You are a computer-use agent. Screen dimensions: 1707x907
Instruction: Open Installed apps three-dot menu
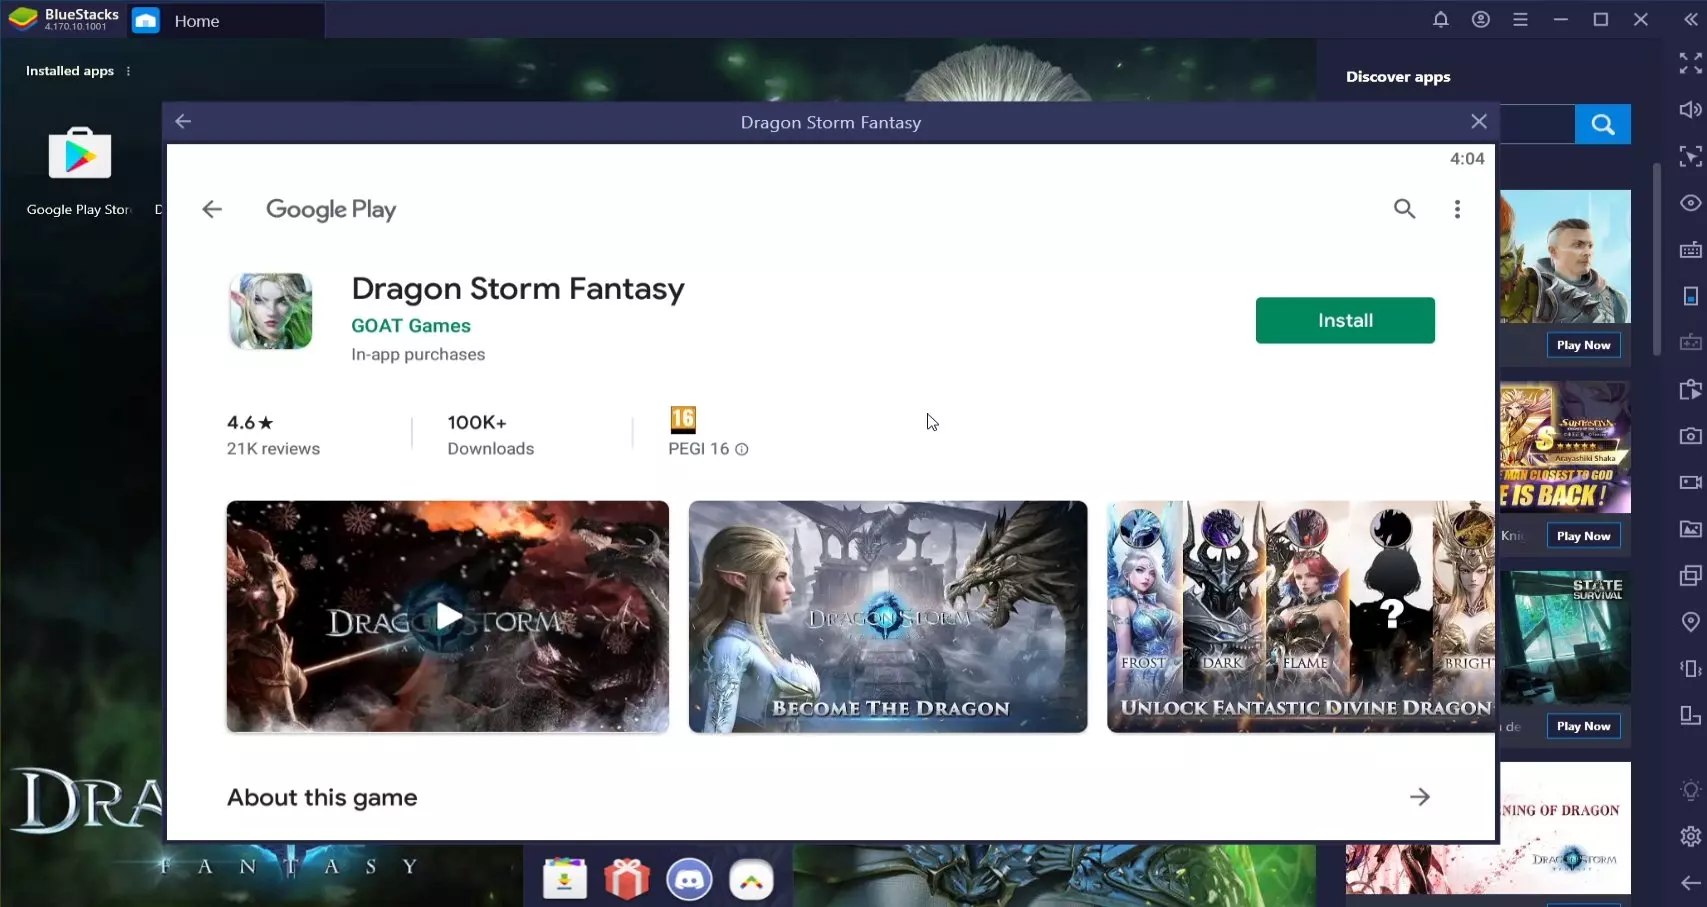coord(128,71)
